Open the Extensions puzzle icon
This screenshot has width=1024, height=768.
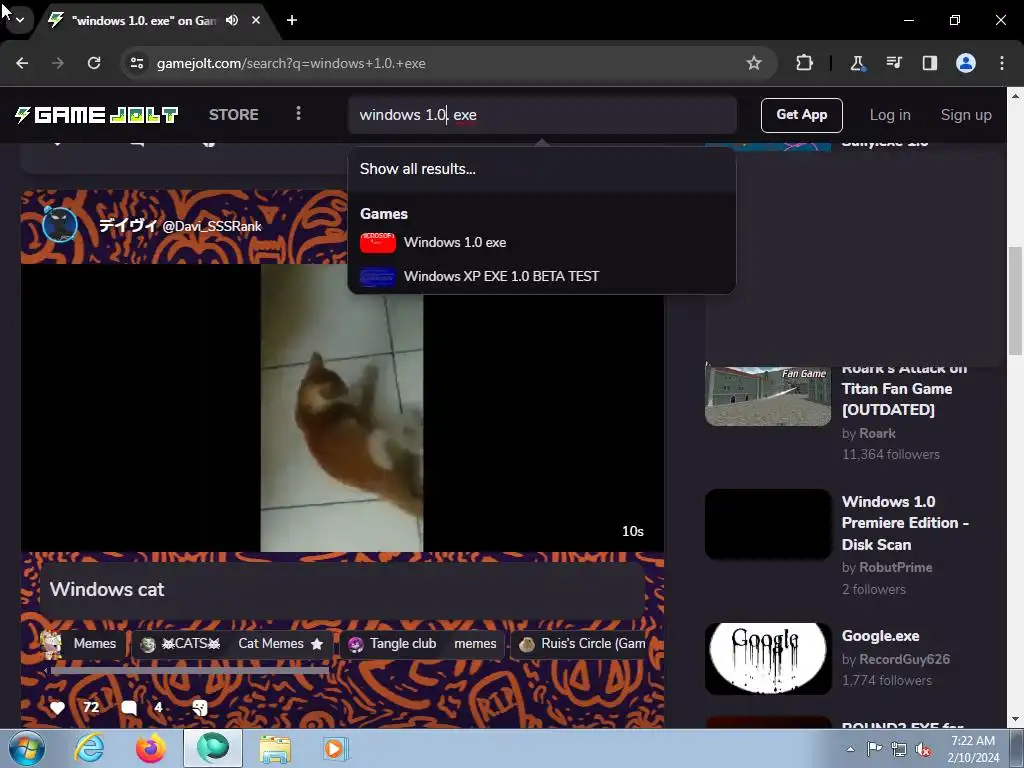(x=805, y=63)
